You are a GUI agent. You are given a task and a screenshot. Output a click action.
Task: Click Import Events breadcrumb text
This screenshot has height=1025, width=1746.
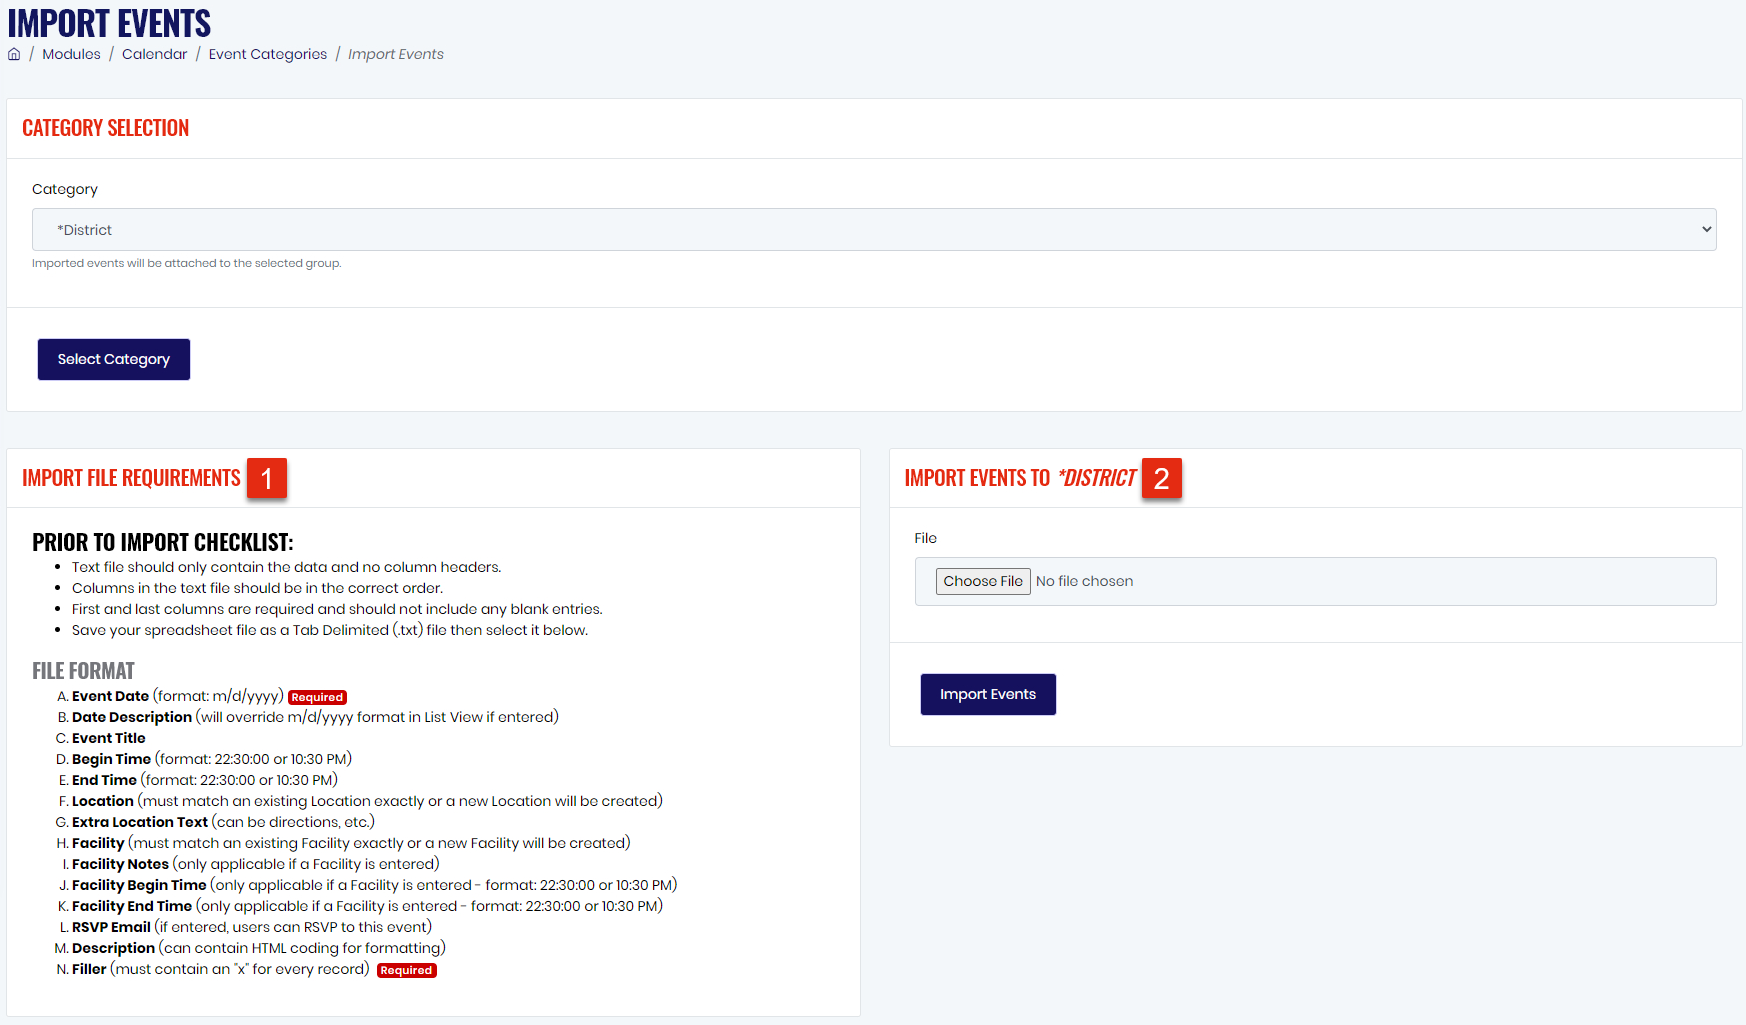pos(396,54)
